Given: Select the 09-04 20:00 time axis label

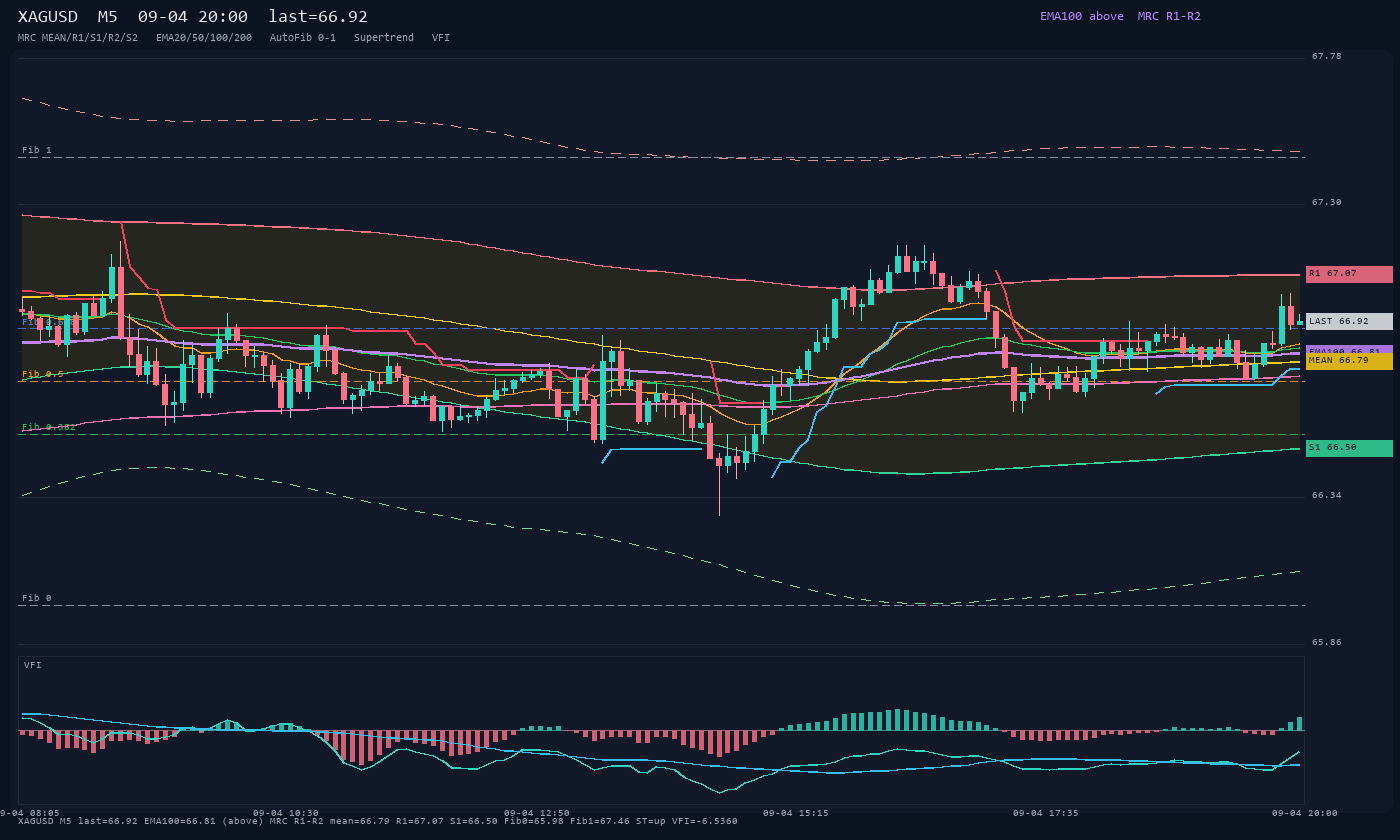Looking at the screenshot, I should pyautogui.click(x=1305, y=813).
